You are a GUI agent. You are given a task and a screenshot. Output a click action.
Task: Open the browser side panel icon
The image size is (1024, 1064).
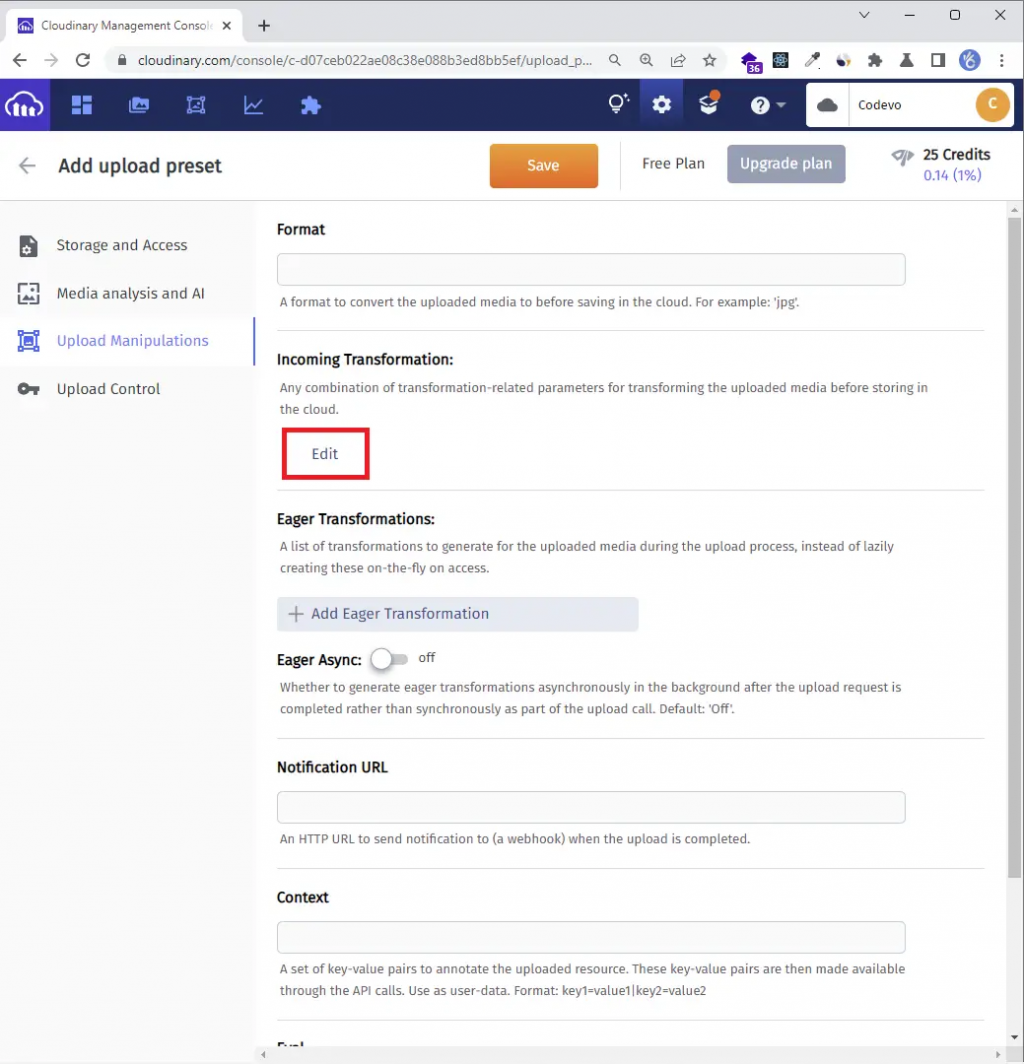[938, 60]
